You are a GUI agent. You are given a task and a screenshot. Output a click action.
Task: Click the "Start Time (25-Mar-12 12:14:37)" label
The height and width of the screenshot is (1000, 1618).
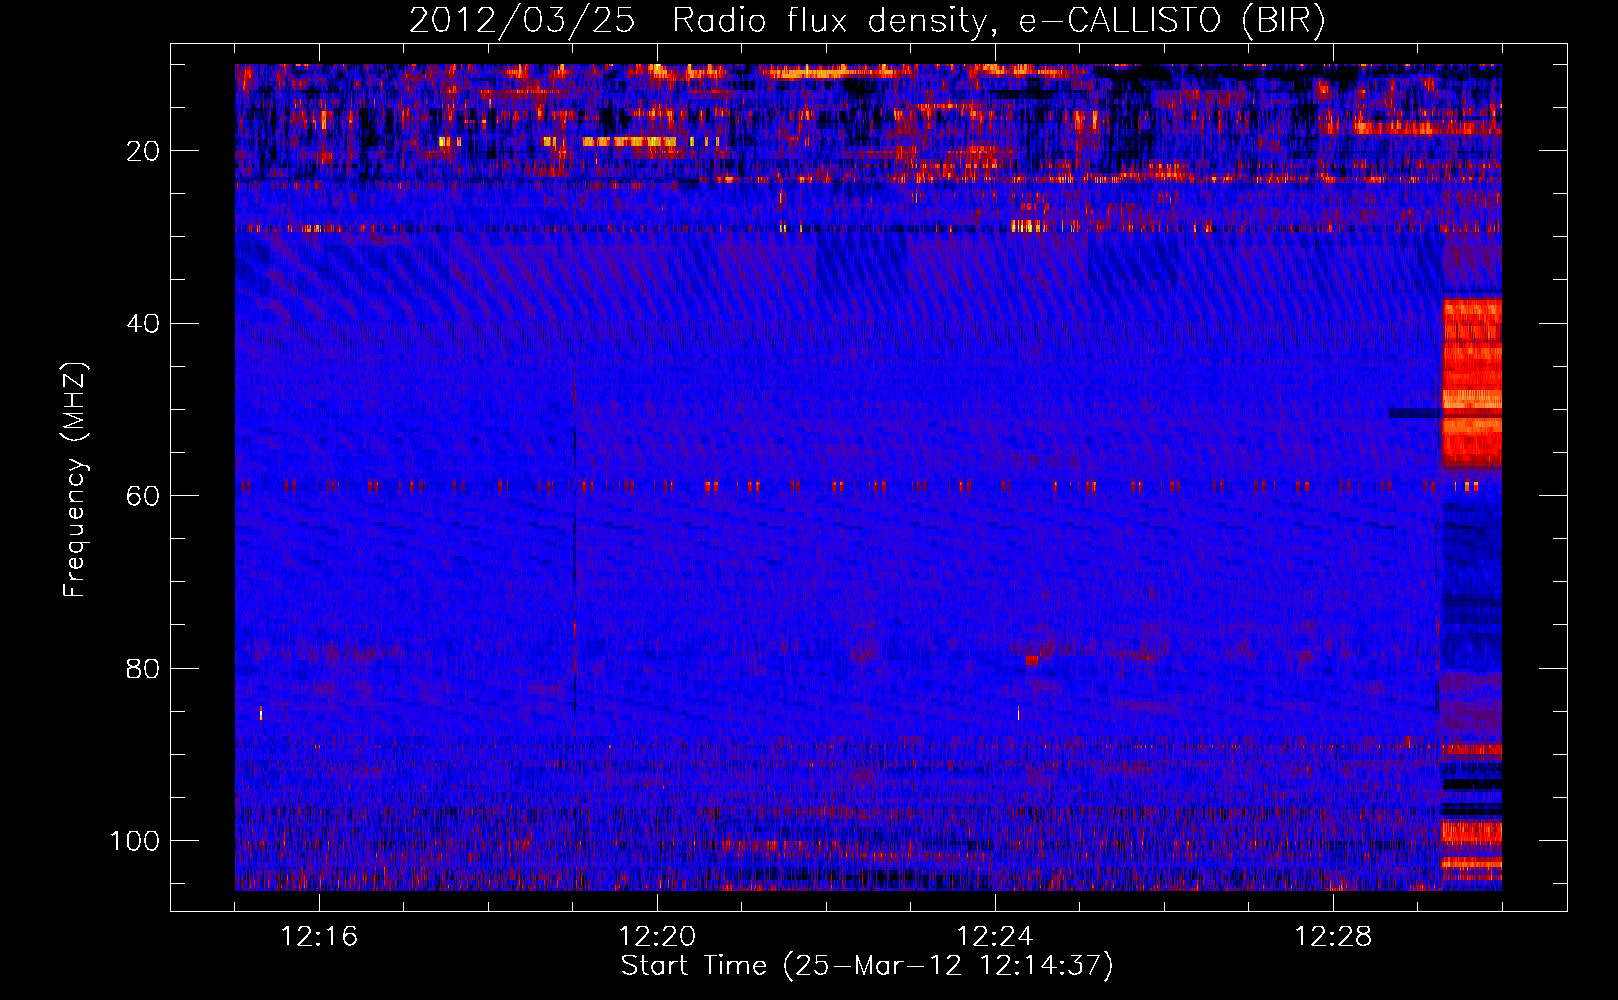(867, 966)
